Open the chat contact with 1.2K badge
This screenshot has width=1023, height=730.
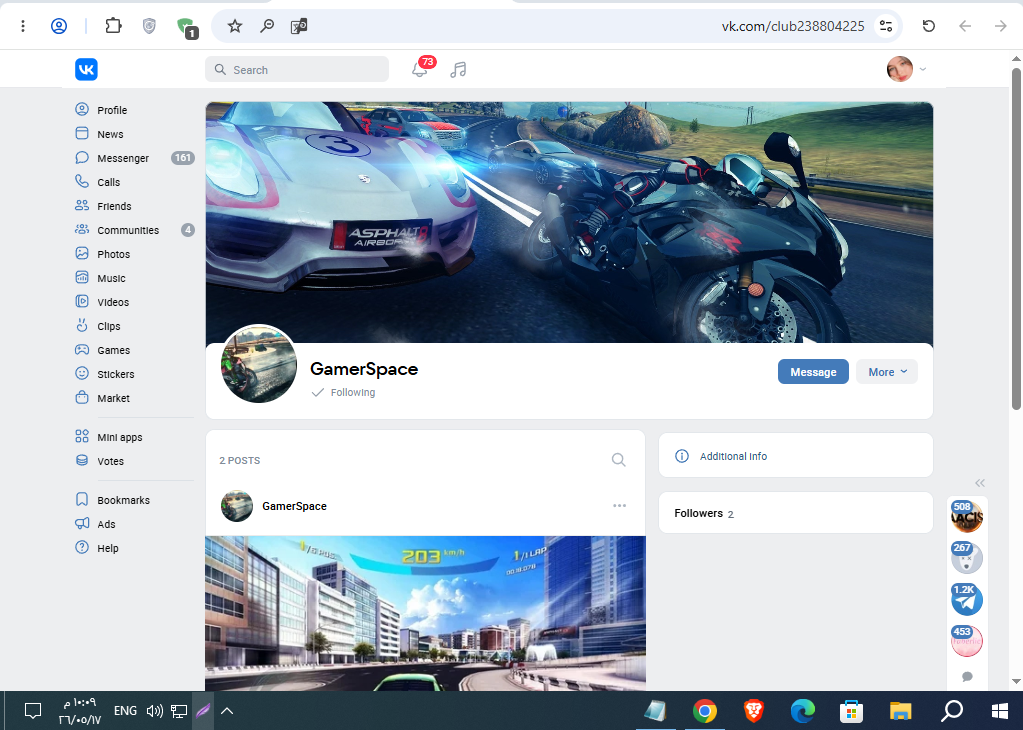[x=967, y=599]
